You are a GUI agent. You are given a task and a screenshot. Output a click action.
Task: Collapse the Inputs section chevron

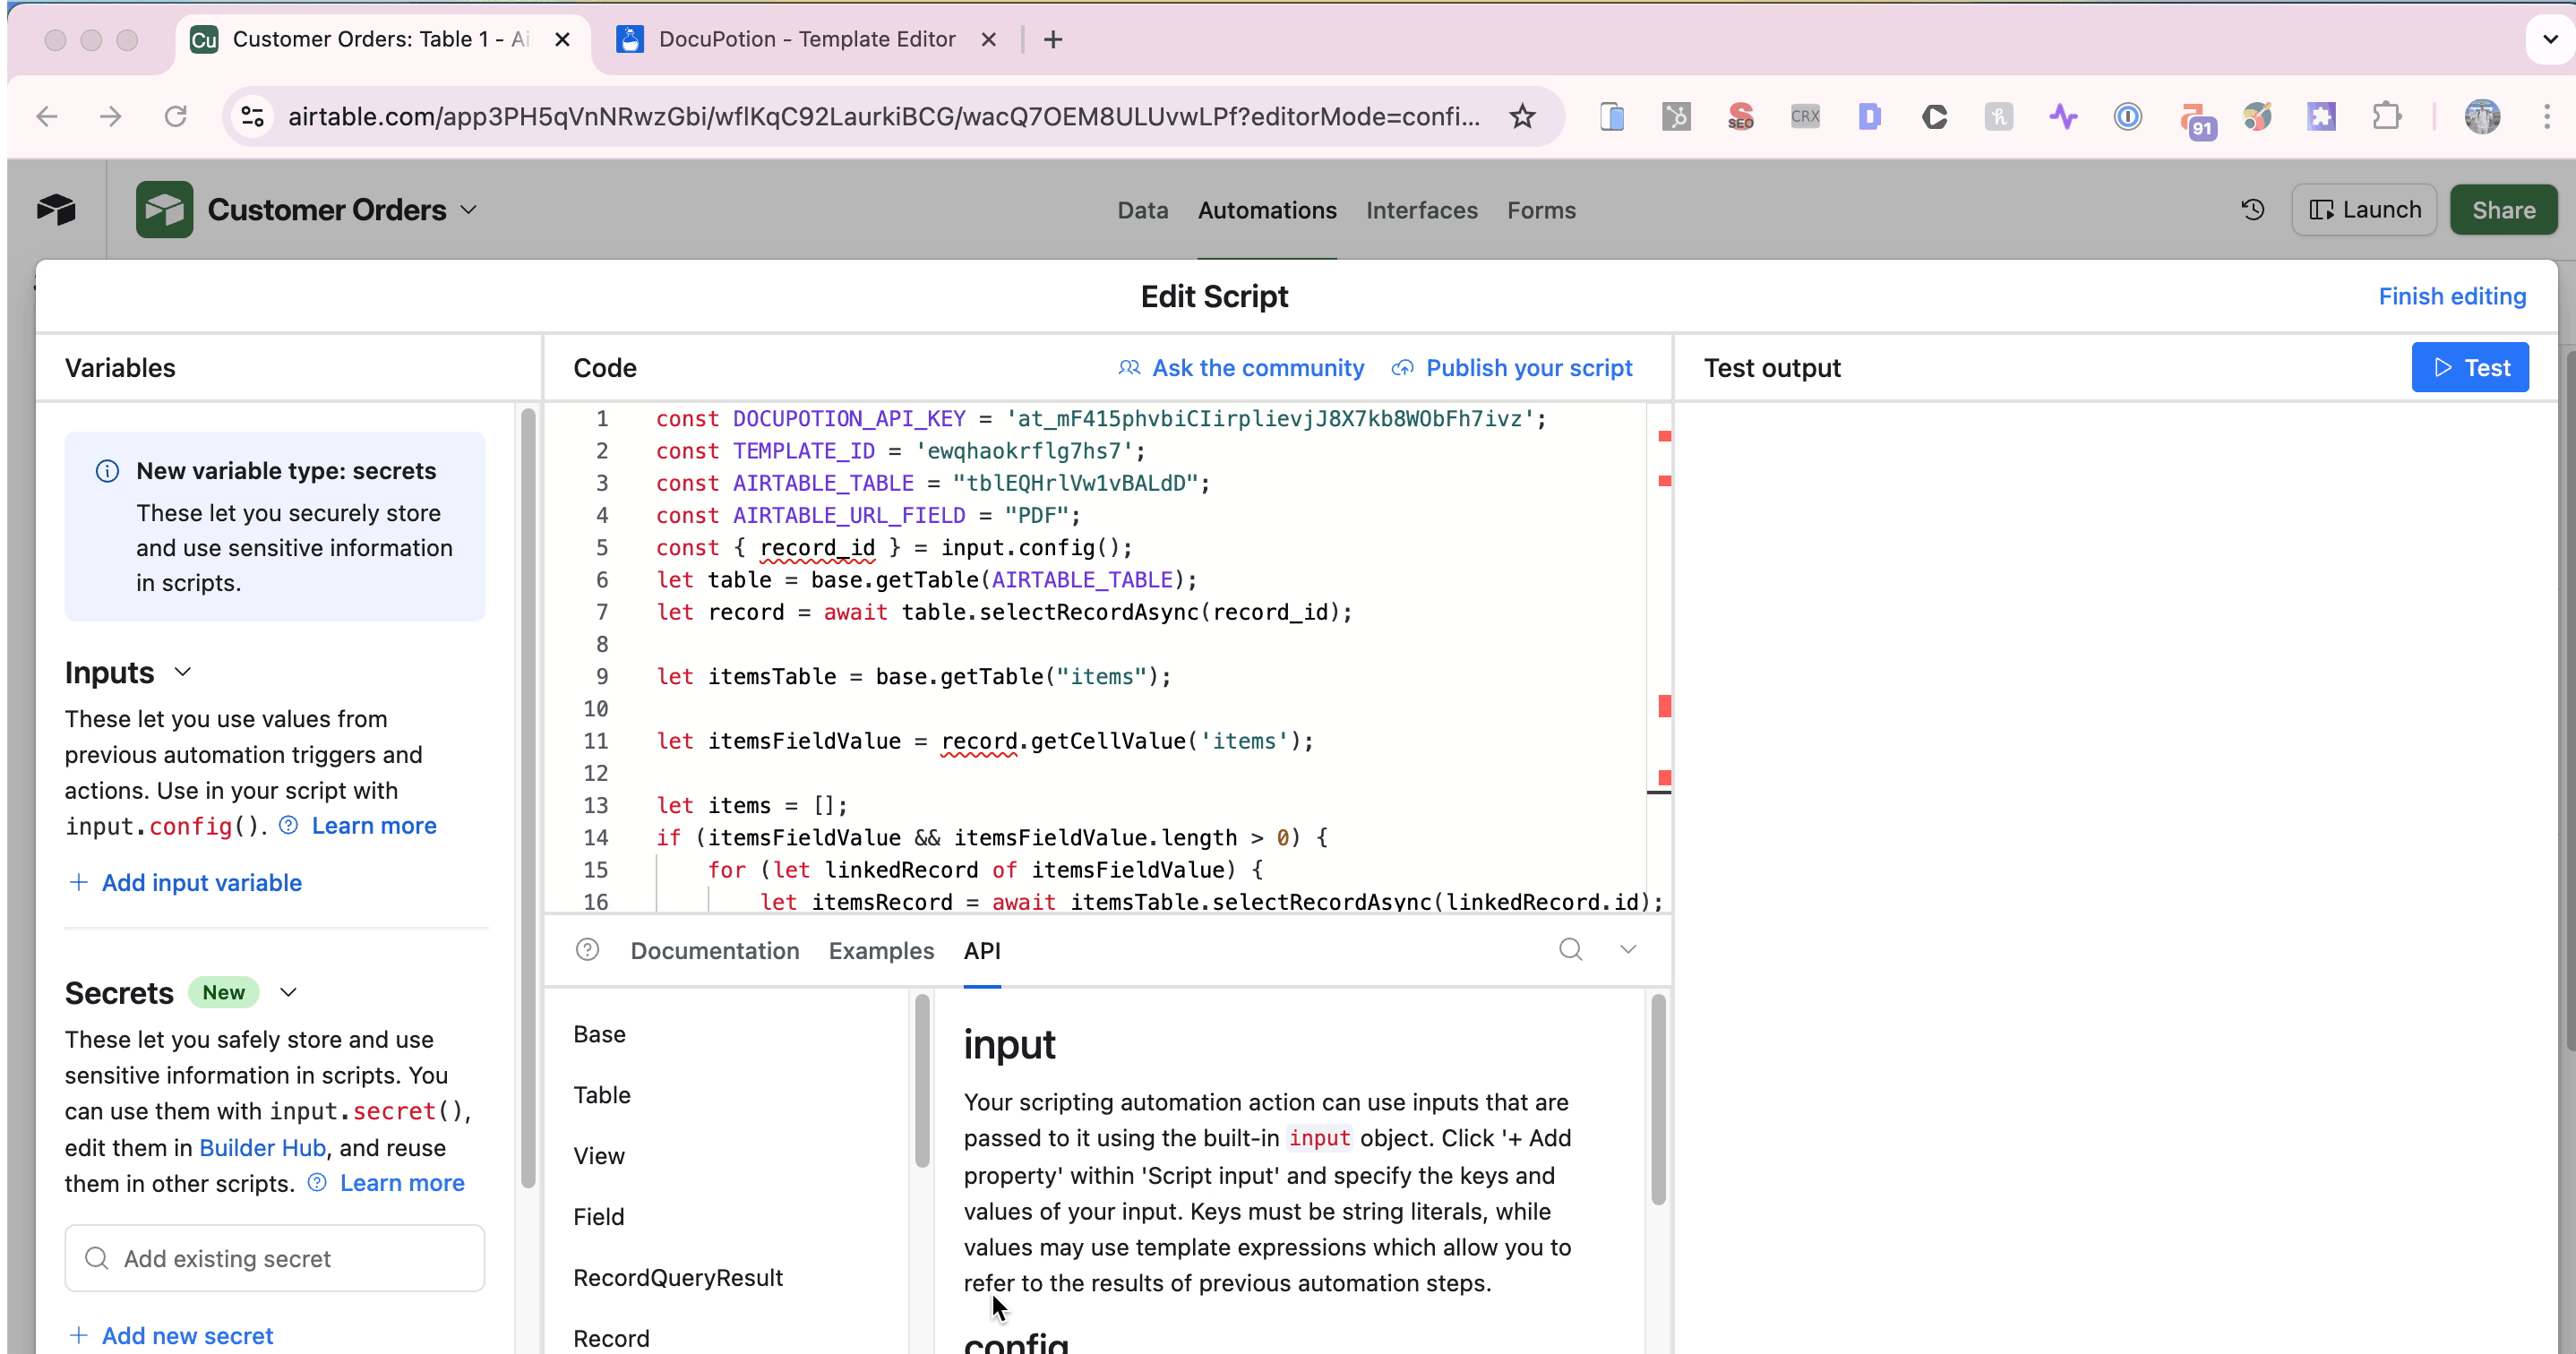click(182, 672)
